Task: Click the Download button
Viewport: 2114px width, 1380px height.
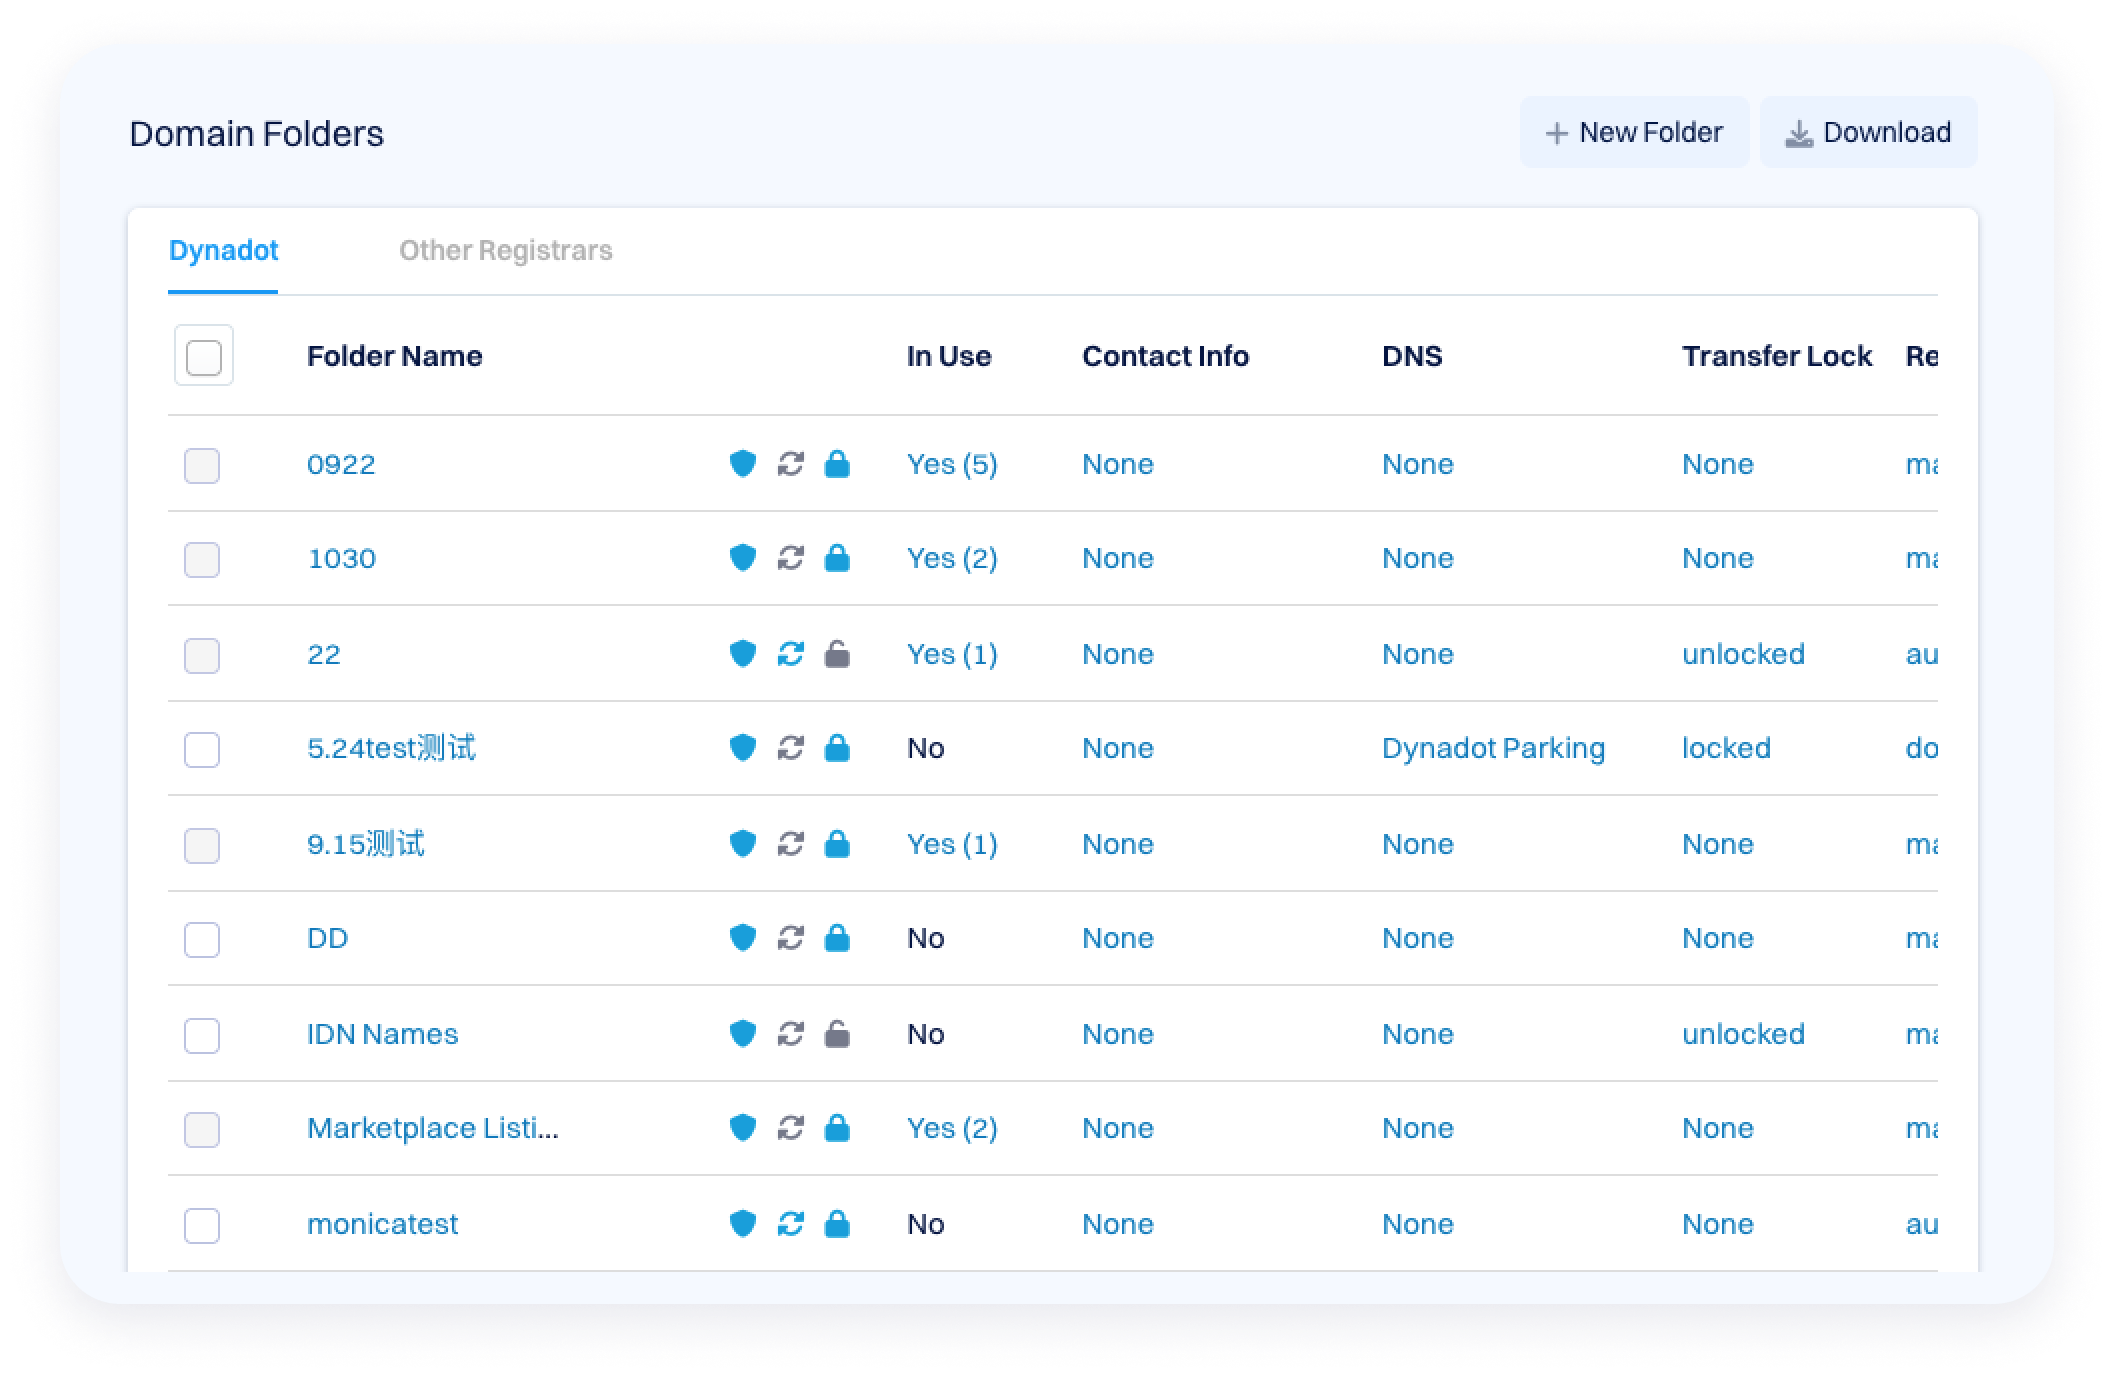Action: pos(1868,133)
